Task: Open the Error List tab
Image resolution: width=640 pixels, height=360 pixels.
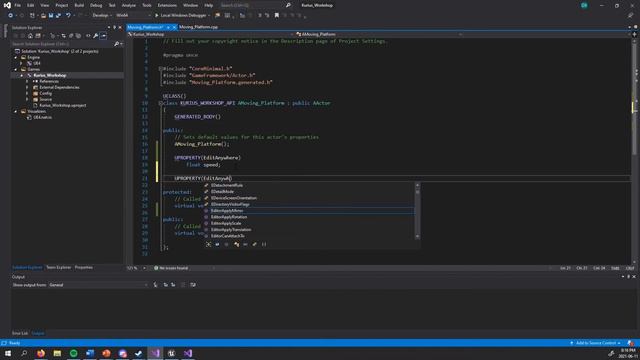Action: (20, 333)
